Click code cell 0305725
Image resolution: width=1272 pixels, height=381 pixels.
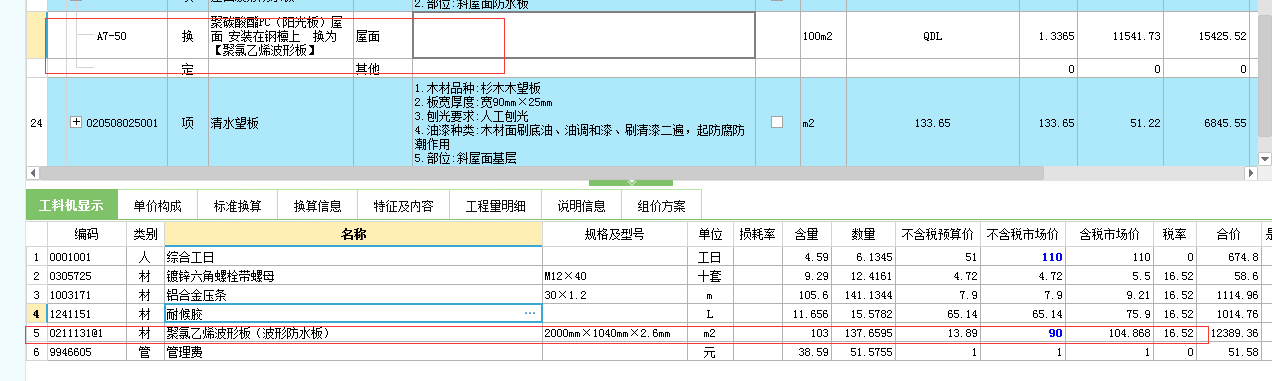pos(87,276)
